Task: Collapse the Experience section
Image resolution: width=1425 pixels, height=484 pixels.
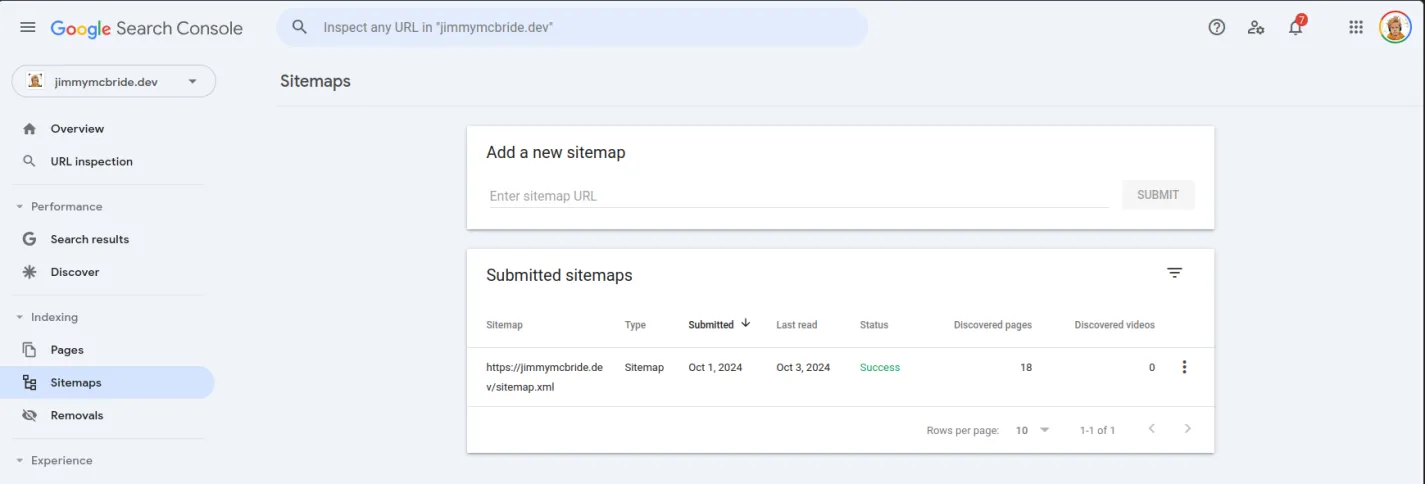Action: coord(20,461)
